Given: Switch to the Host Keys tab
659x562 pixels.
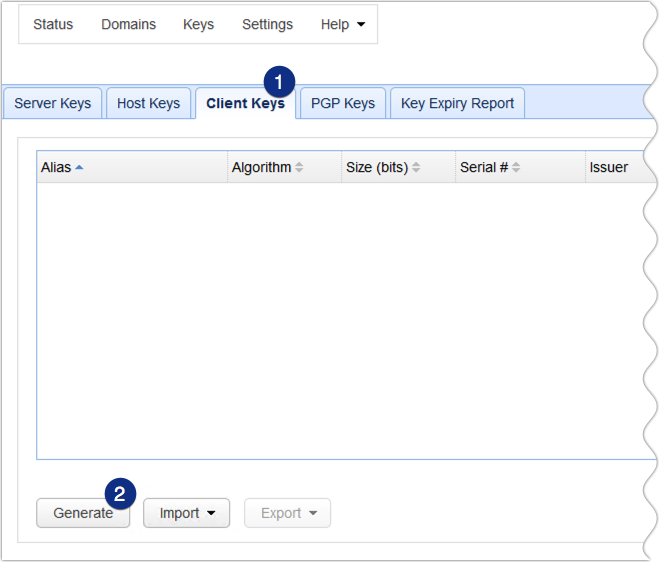Looking at the screenshot, I should (x=148, y=103).
